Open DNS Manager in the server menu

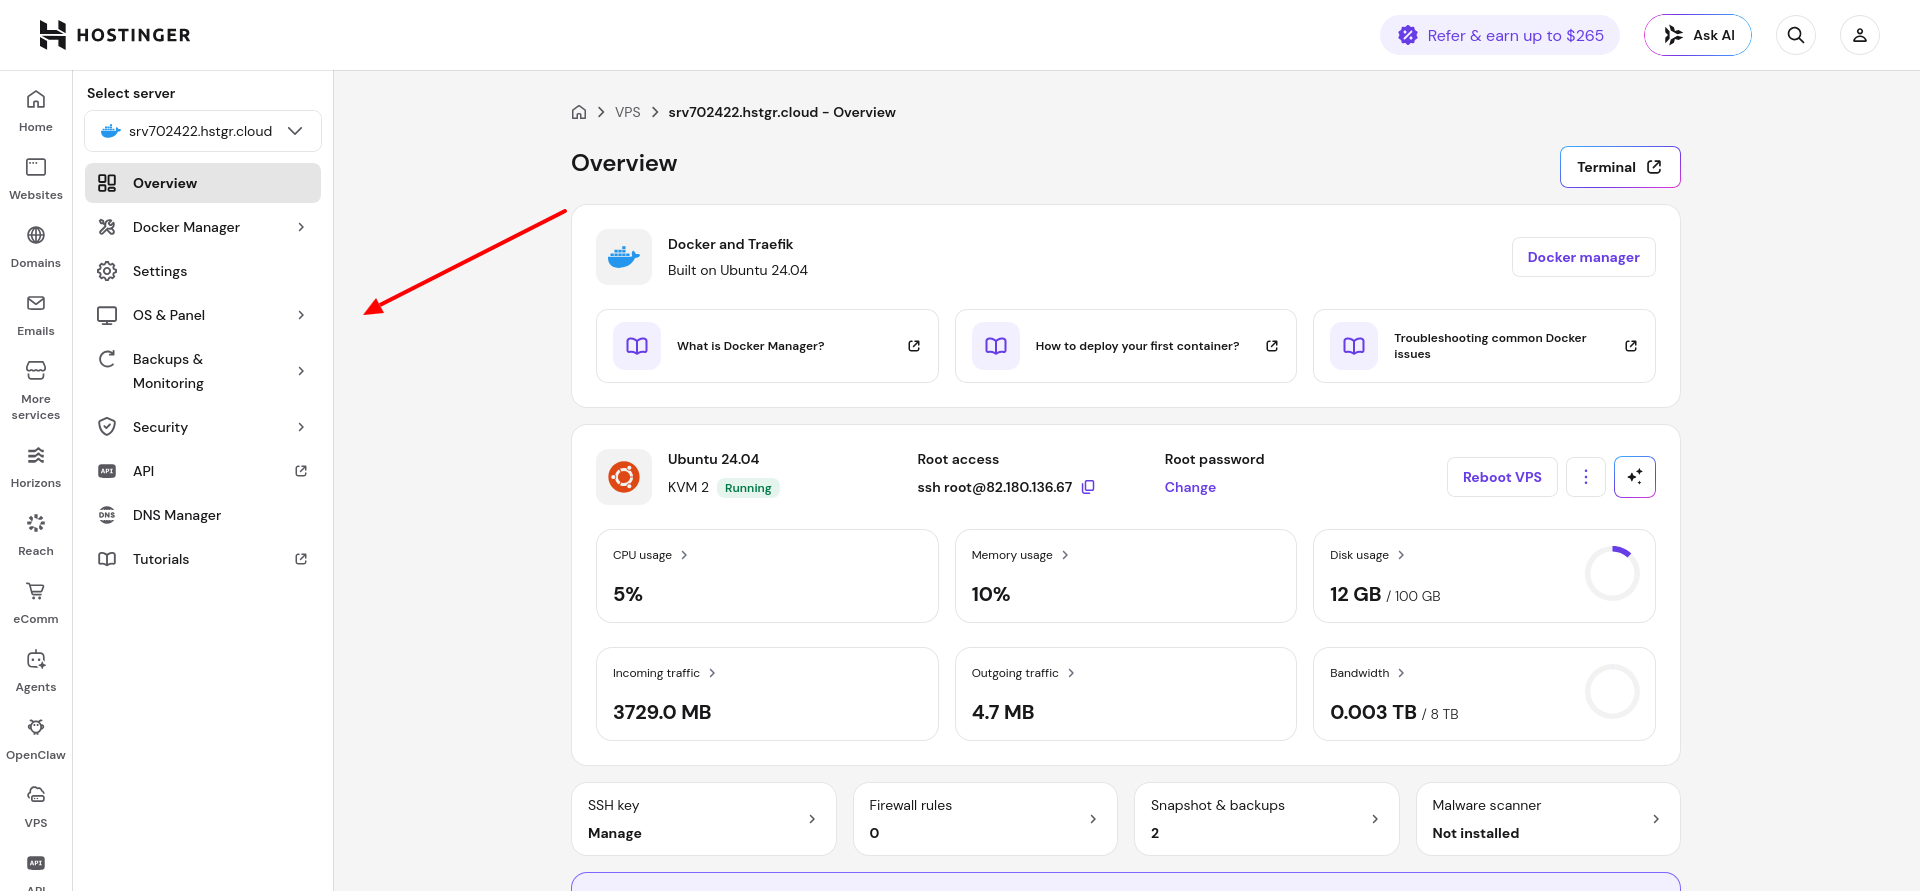coord(203,515)
